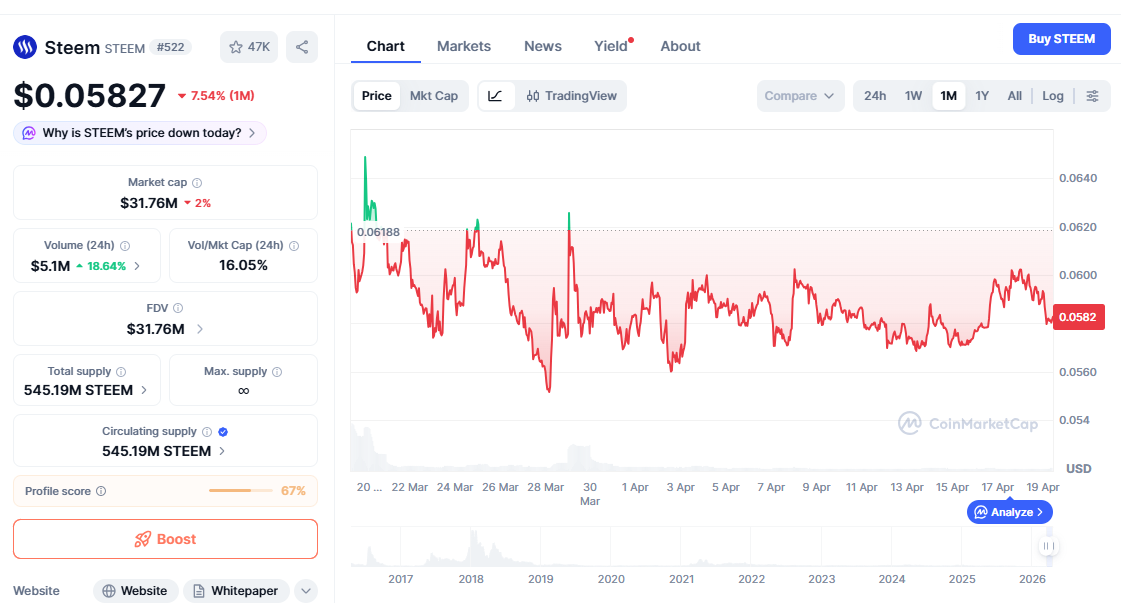The height and width of the screenshot is (603, 1121).
Task: Click the share icon next to watchlist
Action: (x=302, y=47)
